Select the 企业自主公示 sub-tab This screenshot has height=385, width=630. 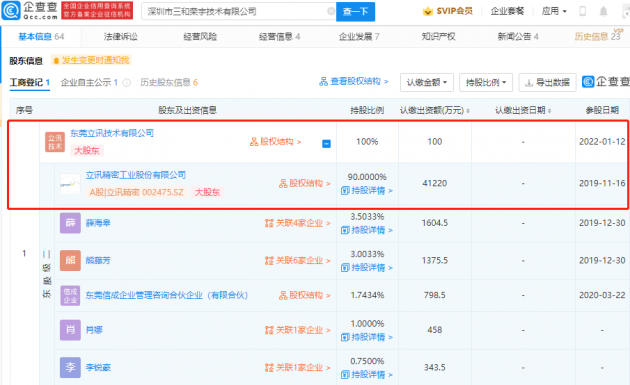click(x=89, y=82)
